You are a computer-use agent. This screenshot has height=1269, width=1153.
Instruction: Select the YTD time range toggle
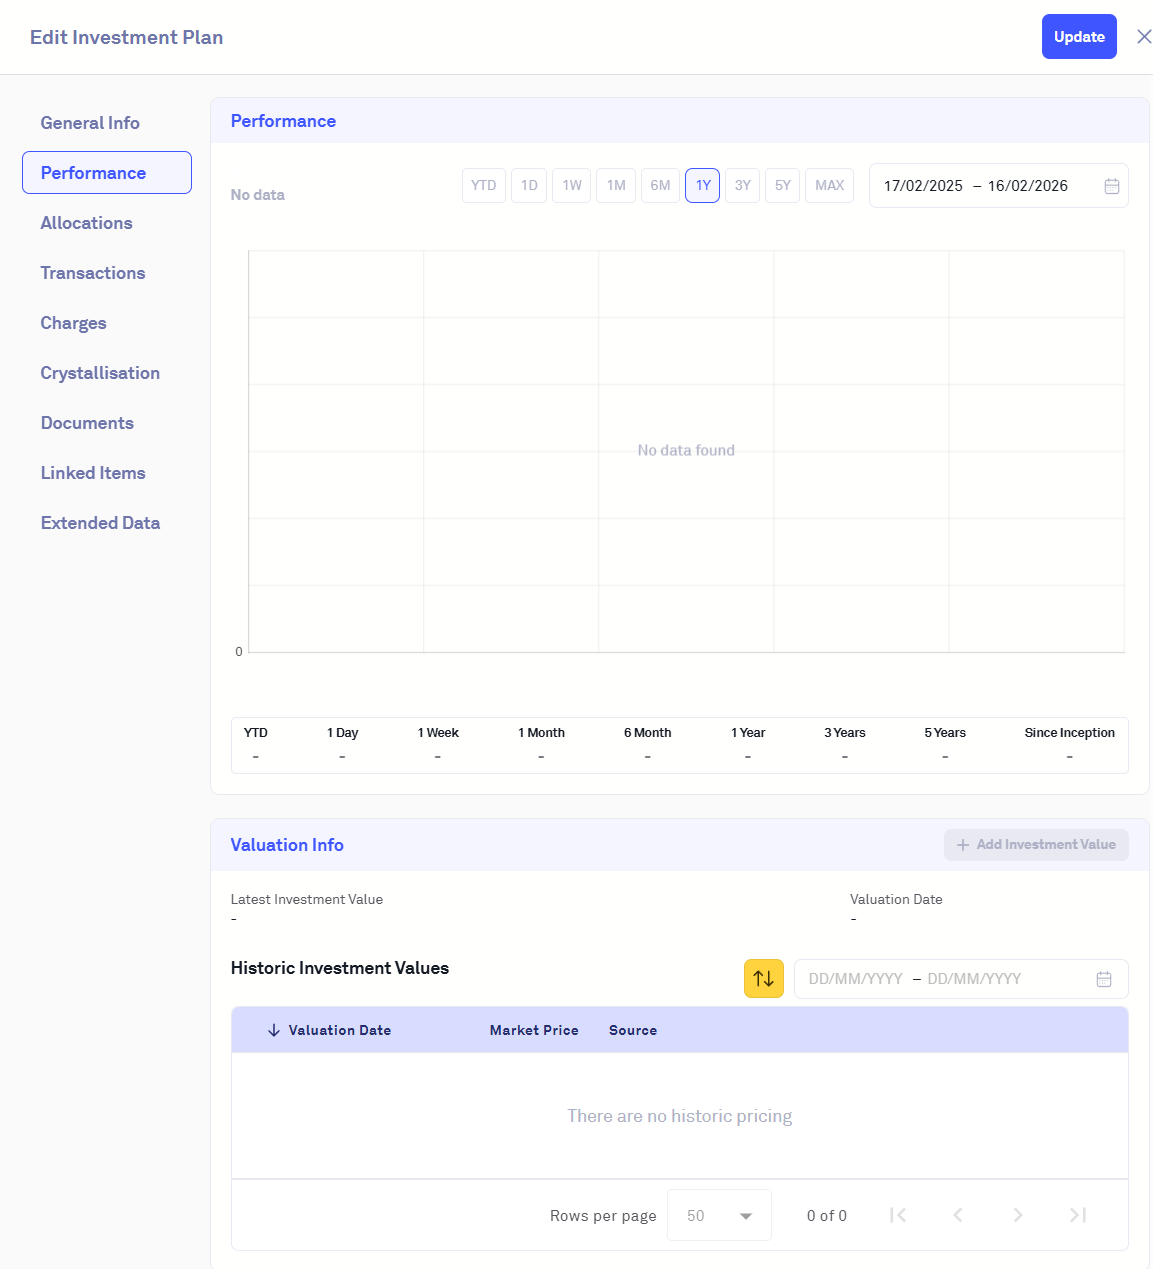tap(483, 186)
